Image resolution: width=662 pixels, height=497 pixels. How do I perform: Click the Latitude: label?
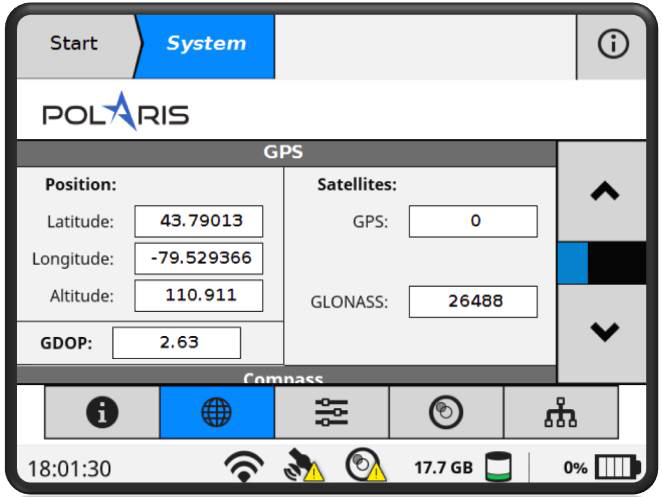[80, 222]
